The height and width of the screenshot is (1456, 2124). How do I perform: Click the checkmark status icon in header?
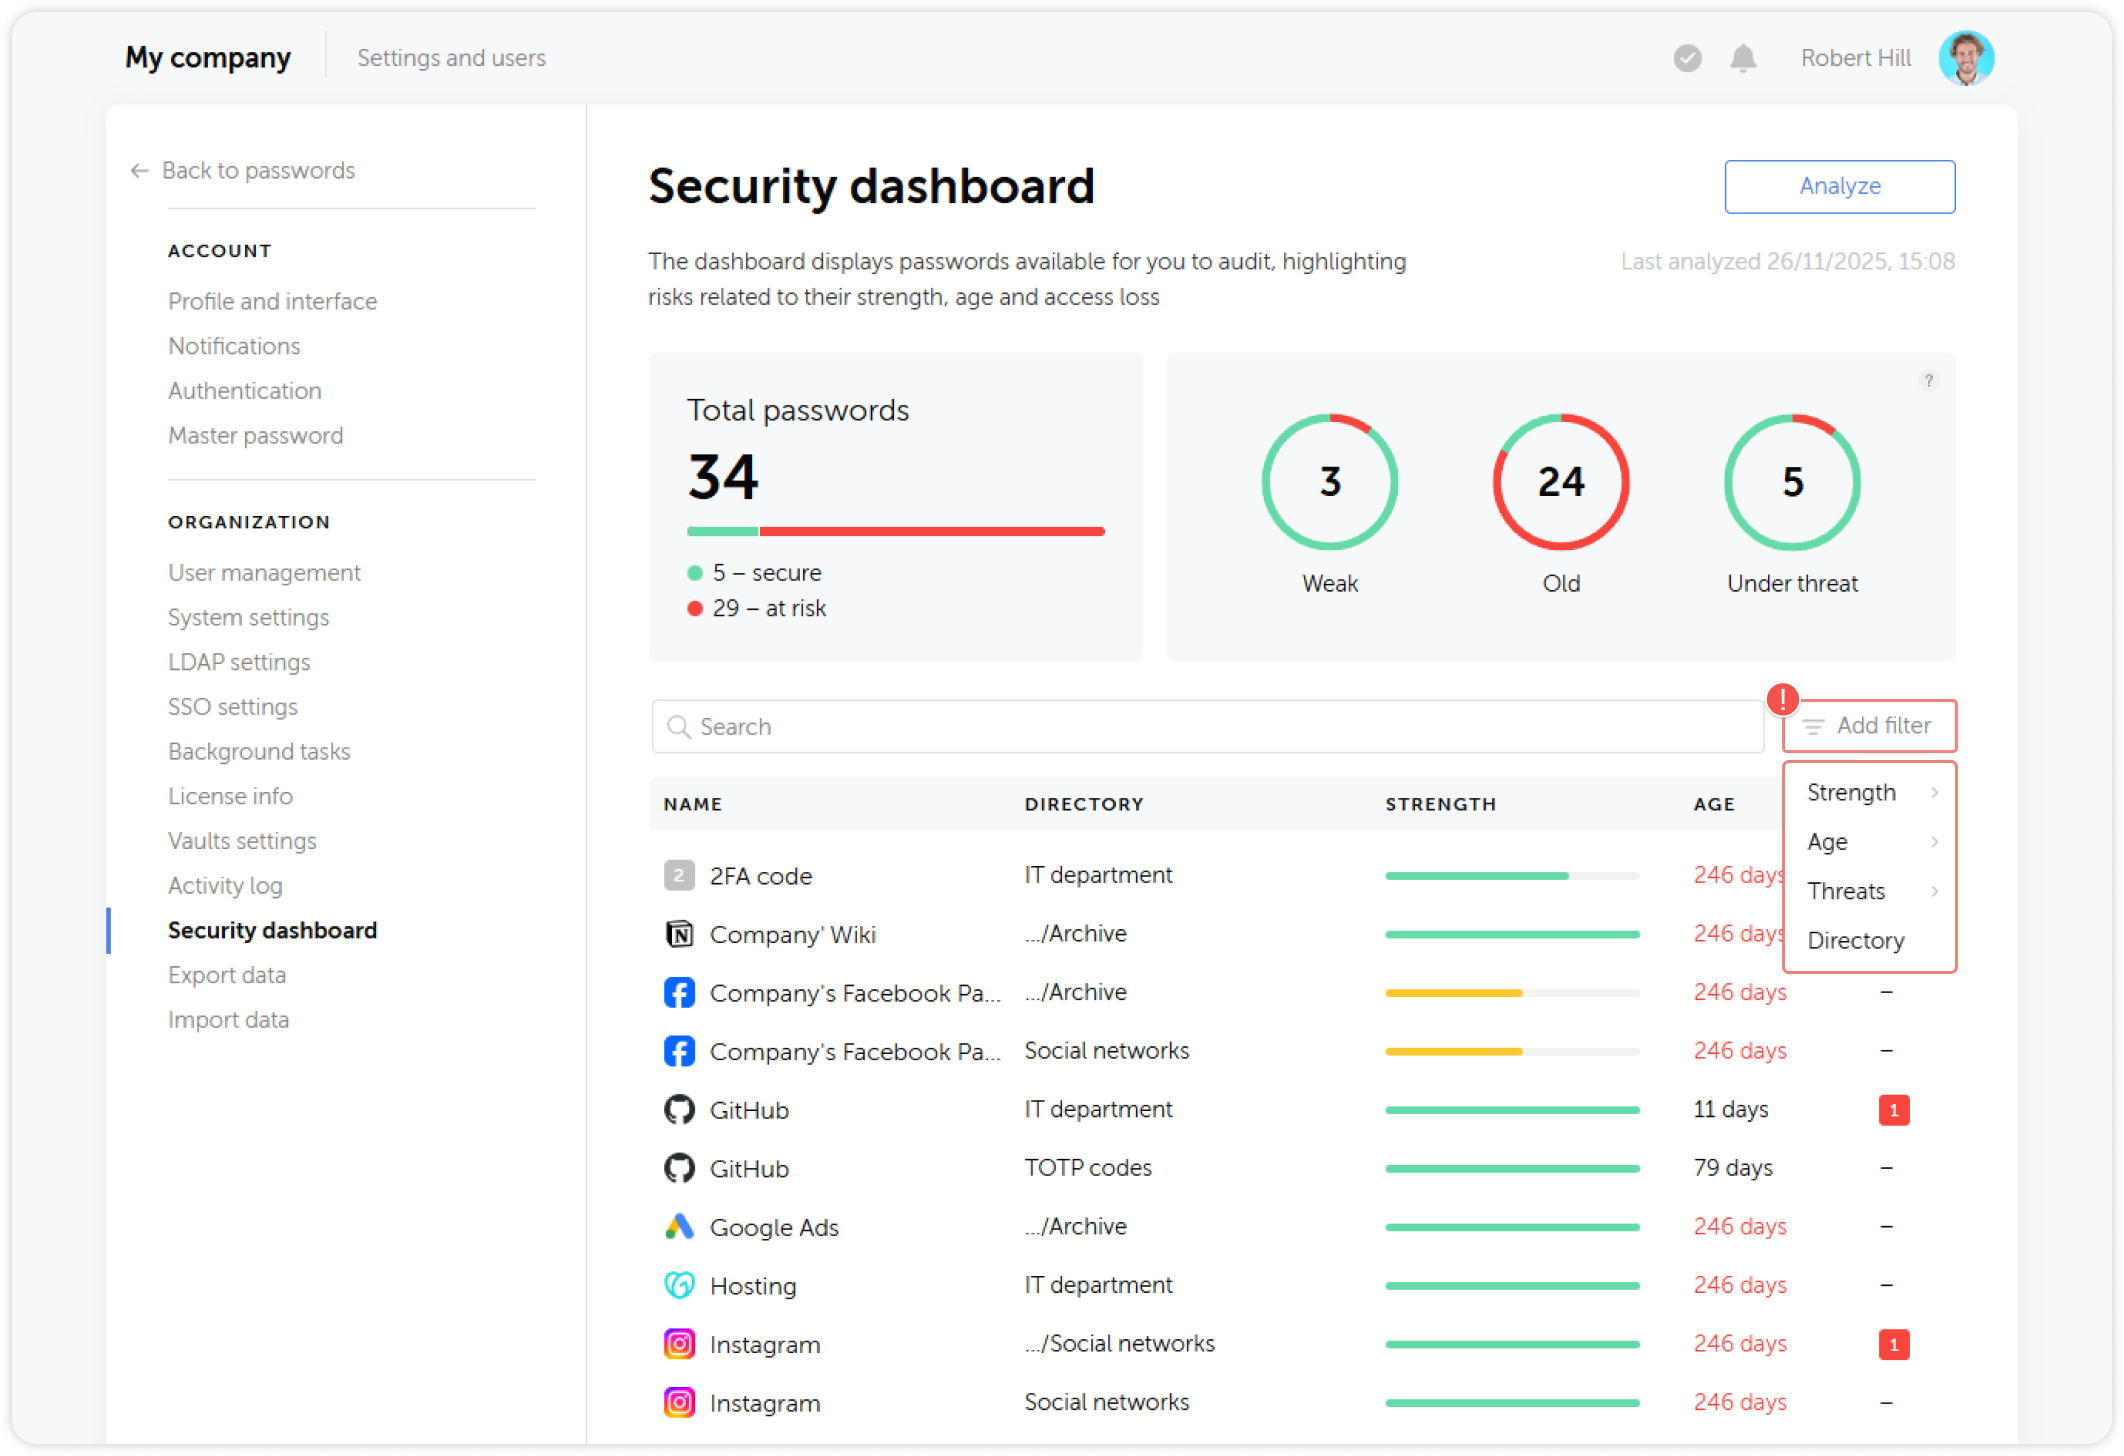(1687, 58)
